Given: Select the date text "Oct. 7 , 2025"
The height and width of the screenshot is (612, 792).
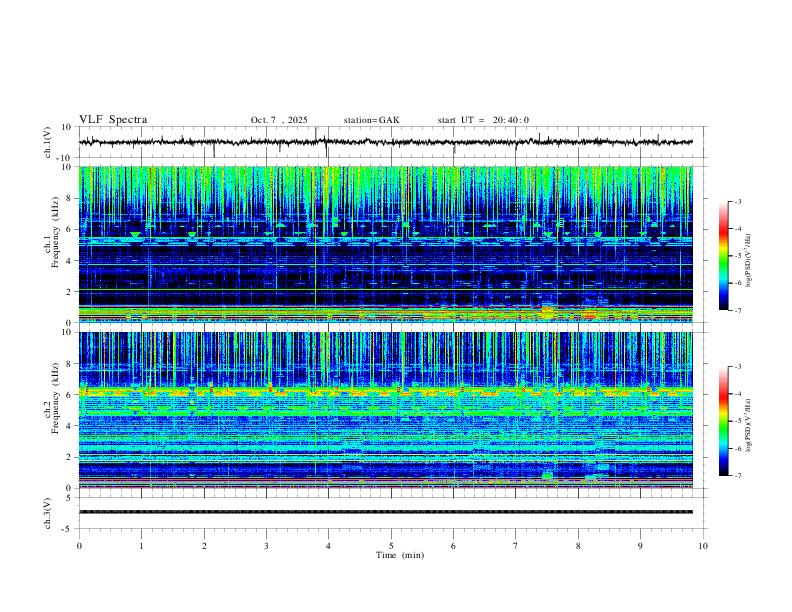Looking at the screenshot, I should coord(279,120).
